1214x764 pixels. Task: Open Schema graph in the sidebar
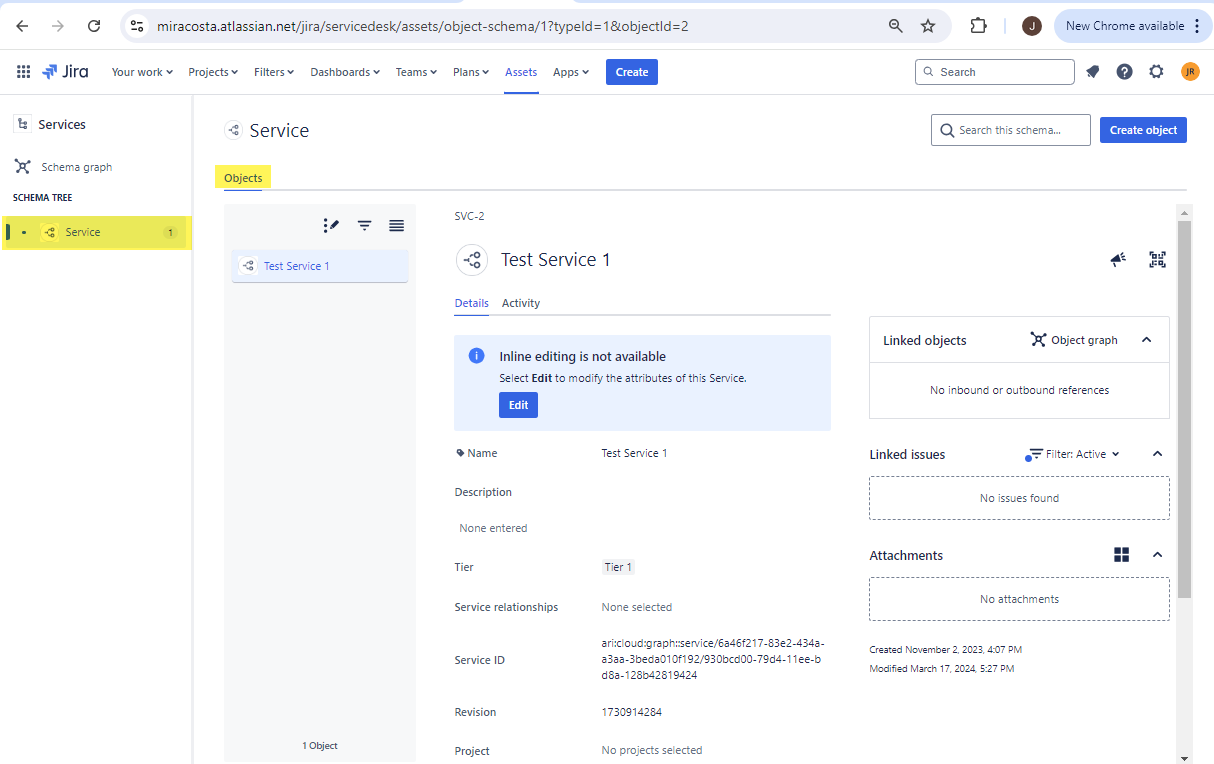point(63,167)
